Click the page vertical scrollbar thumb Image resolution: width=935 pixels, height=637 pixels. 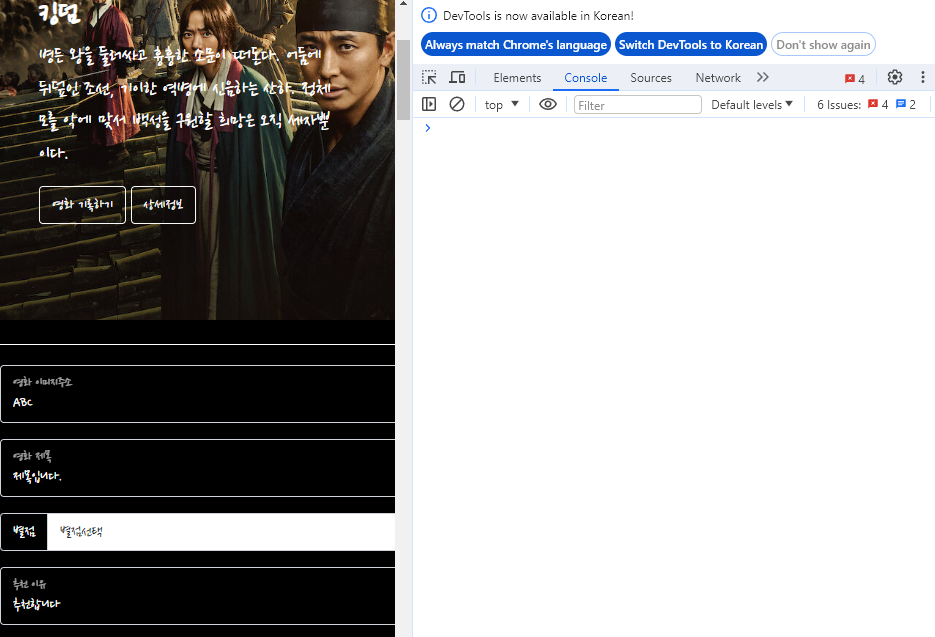(403, 79)
